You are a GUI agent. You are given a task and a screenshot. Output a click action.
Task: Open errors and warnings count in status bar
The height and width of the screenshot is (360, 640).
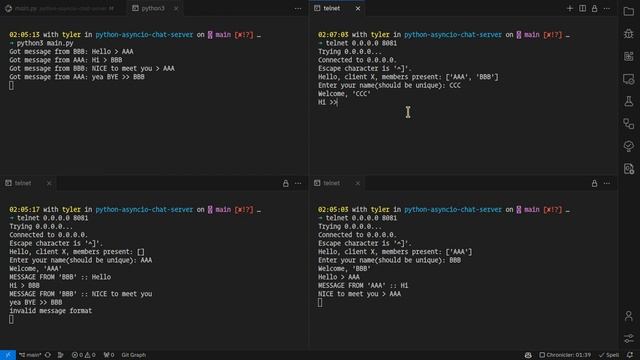[83, 355]
